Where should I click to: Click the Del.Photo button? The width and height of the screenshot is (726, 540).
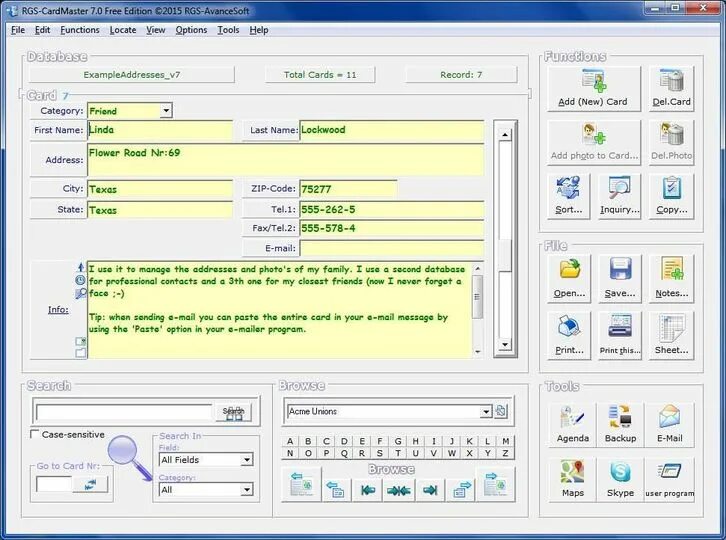(671, 142)
